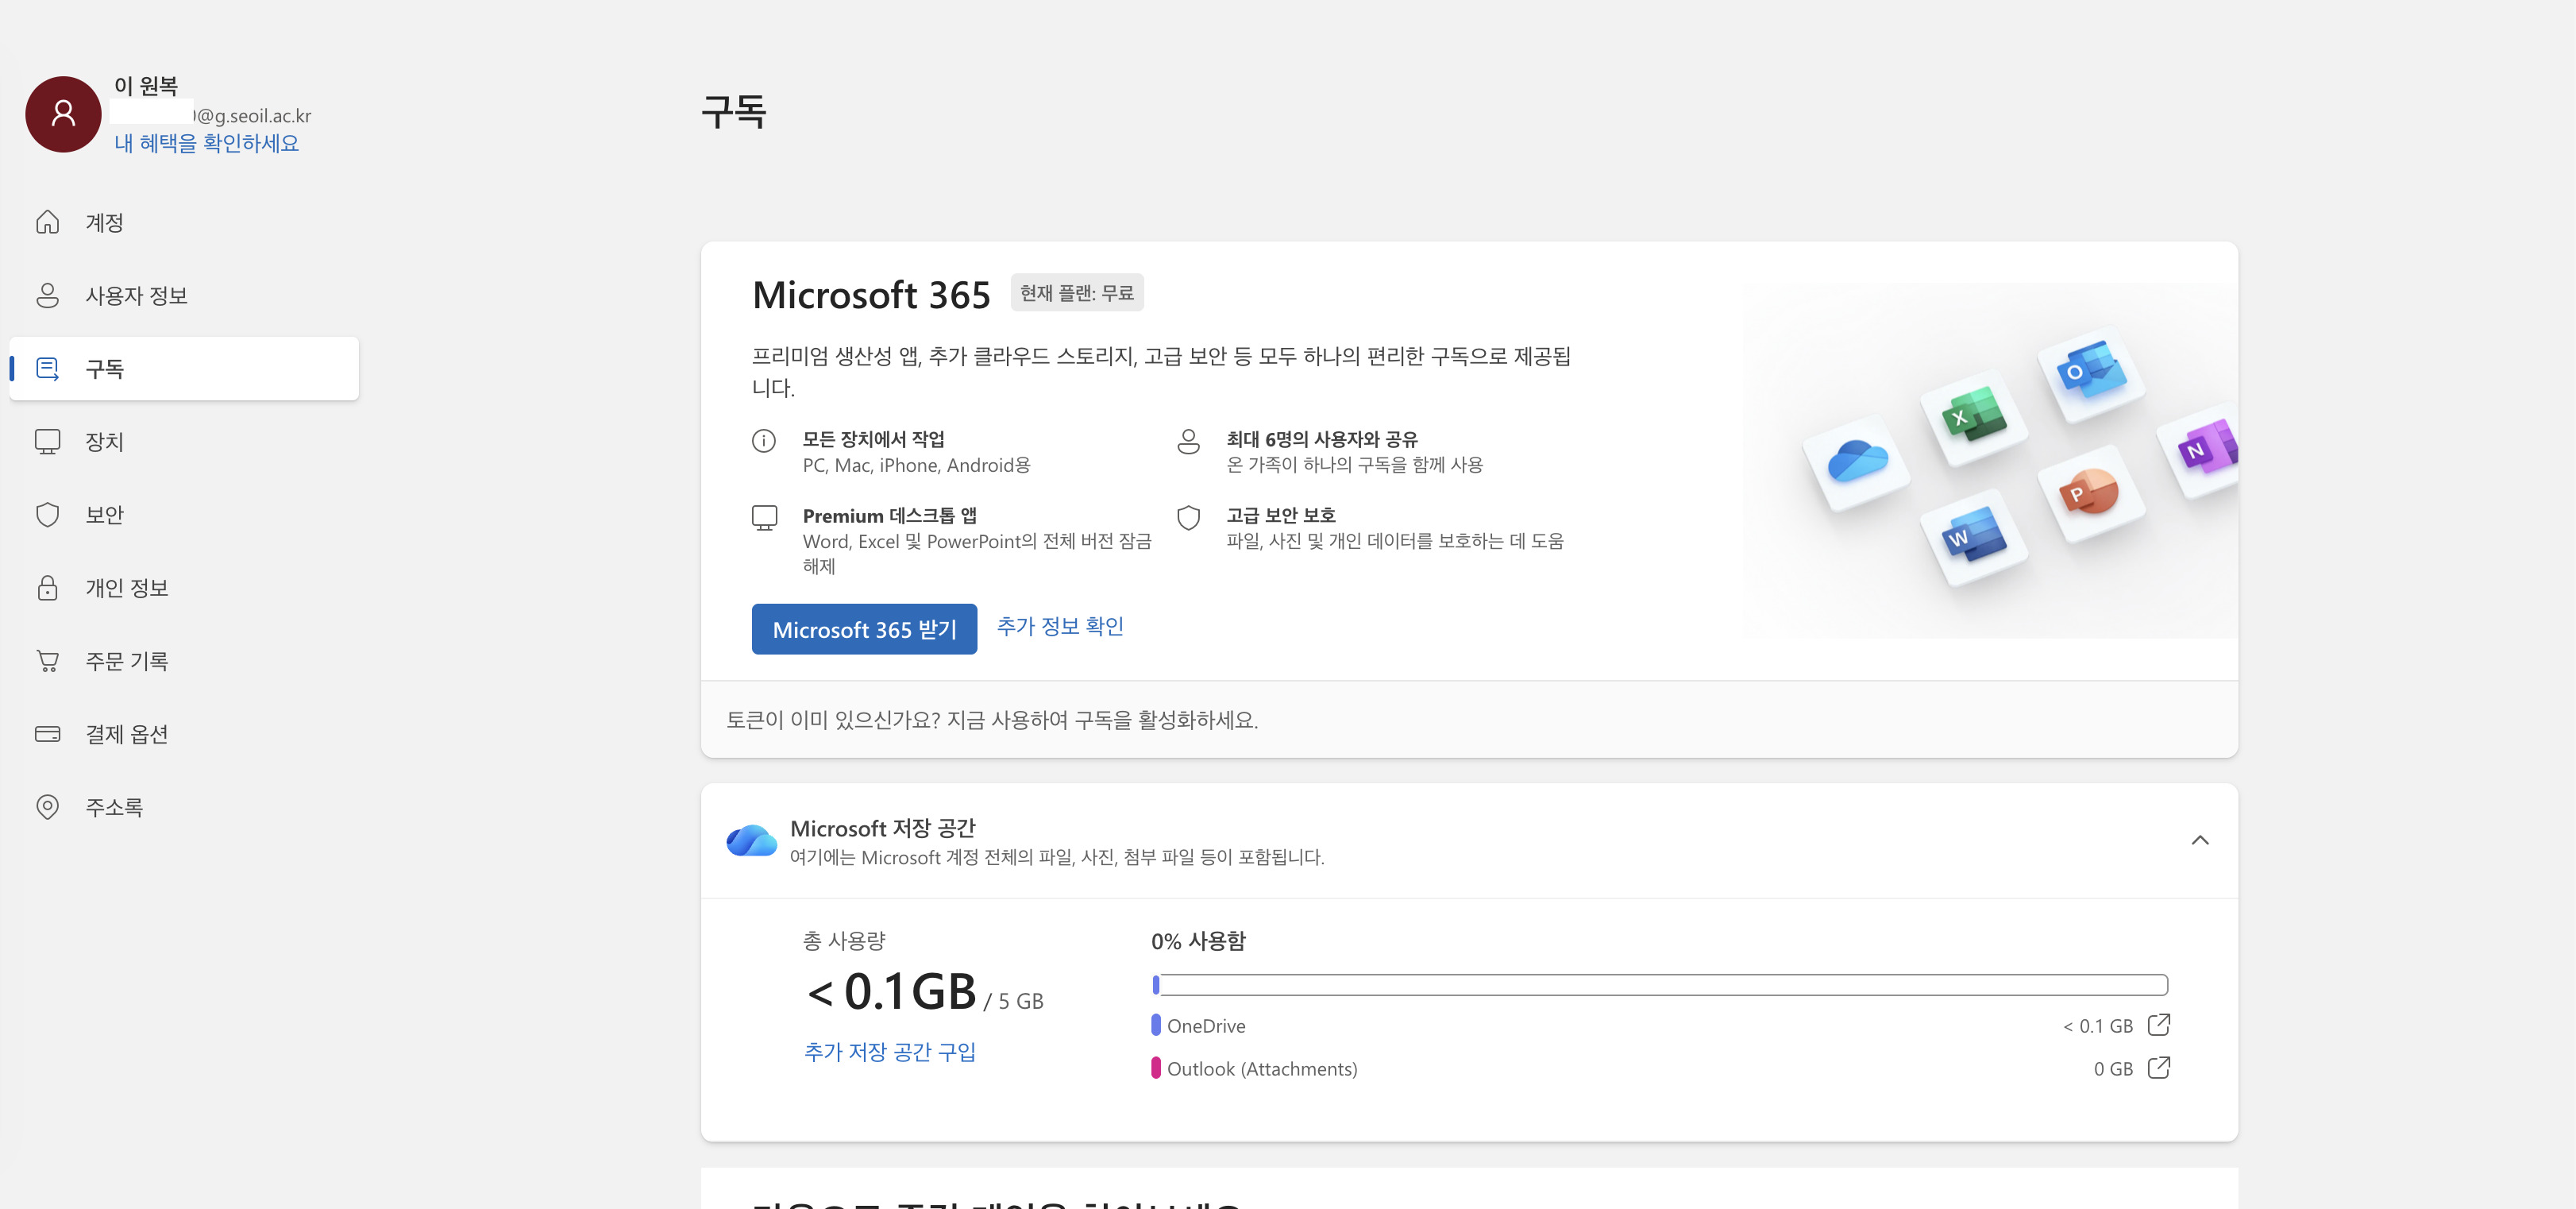
Task: Select the 사용자 정보 person icon
Action: coord(47,295)
